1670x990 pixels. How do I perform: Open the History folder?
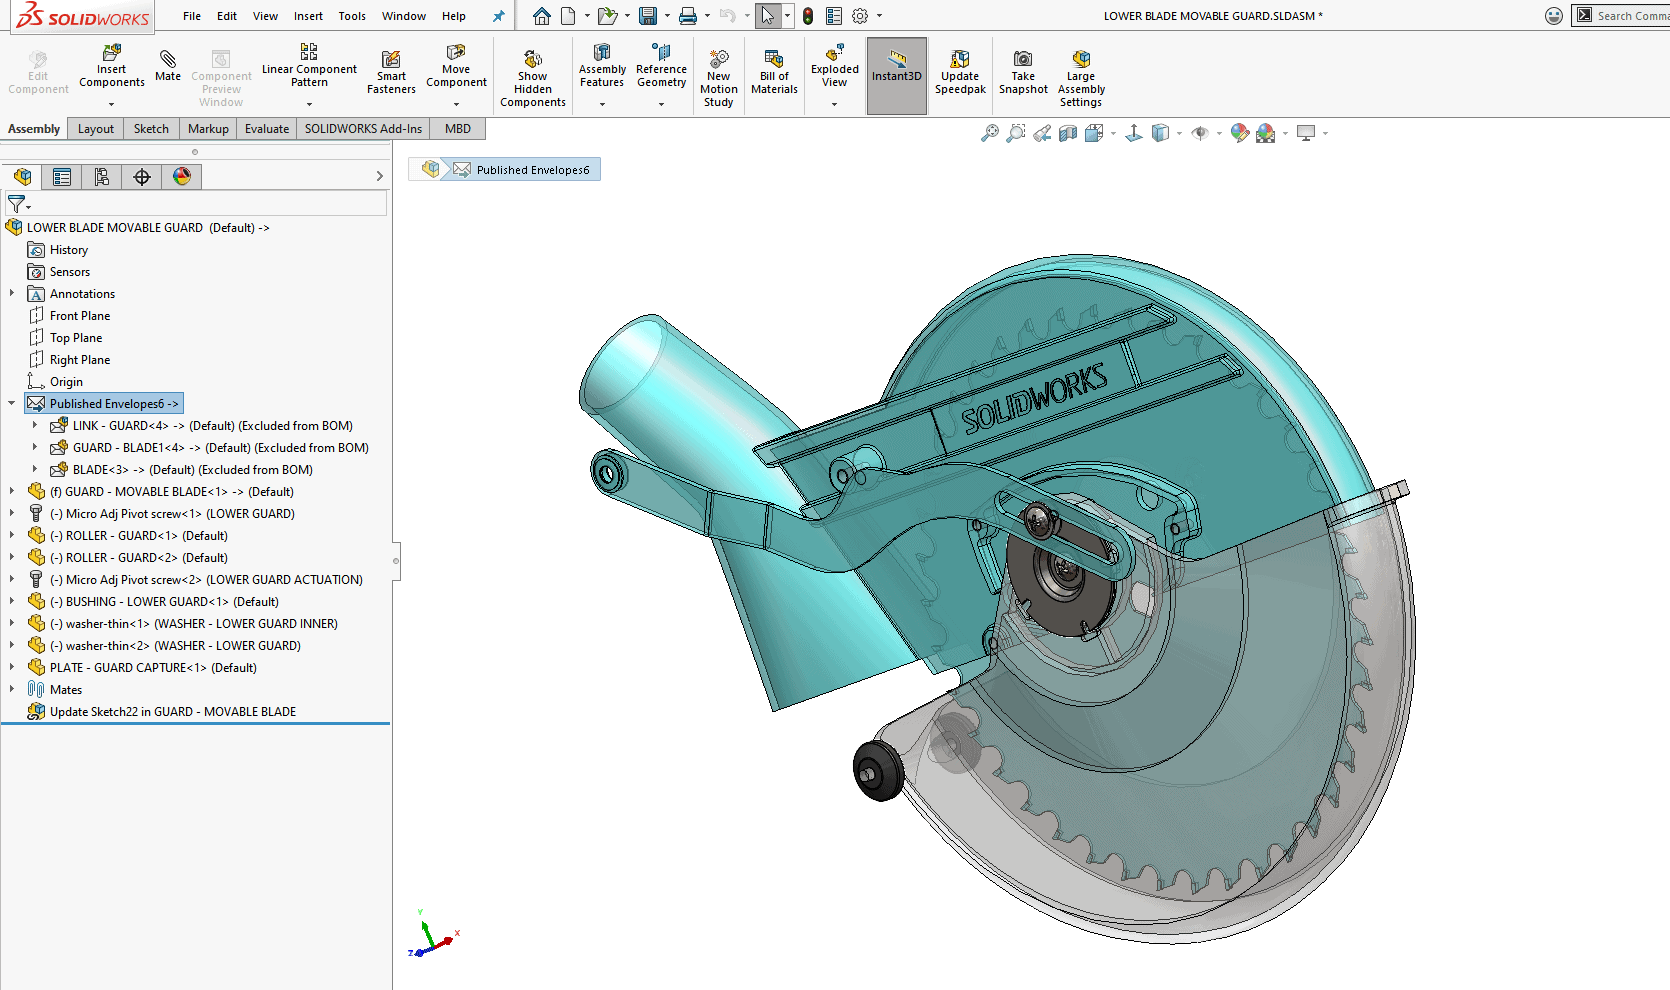point(69,250)
